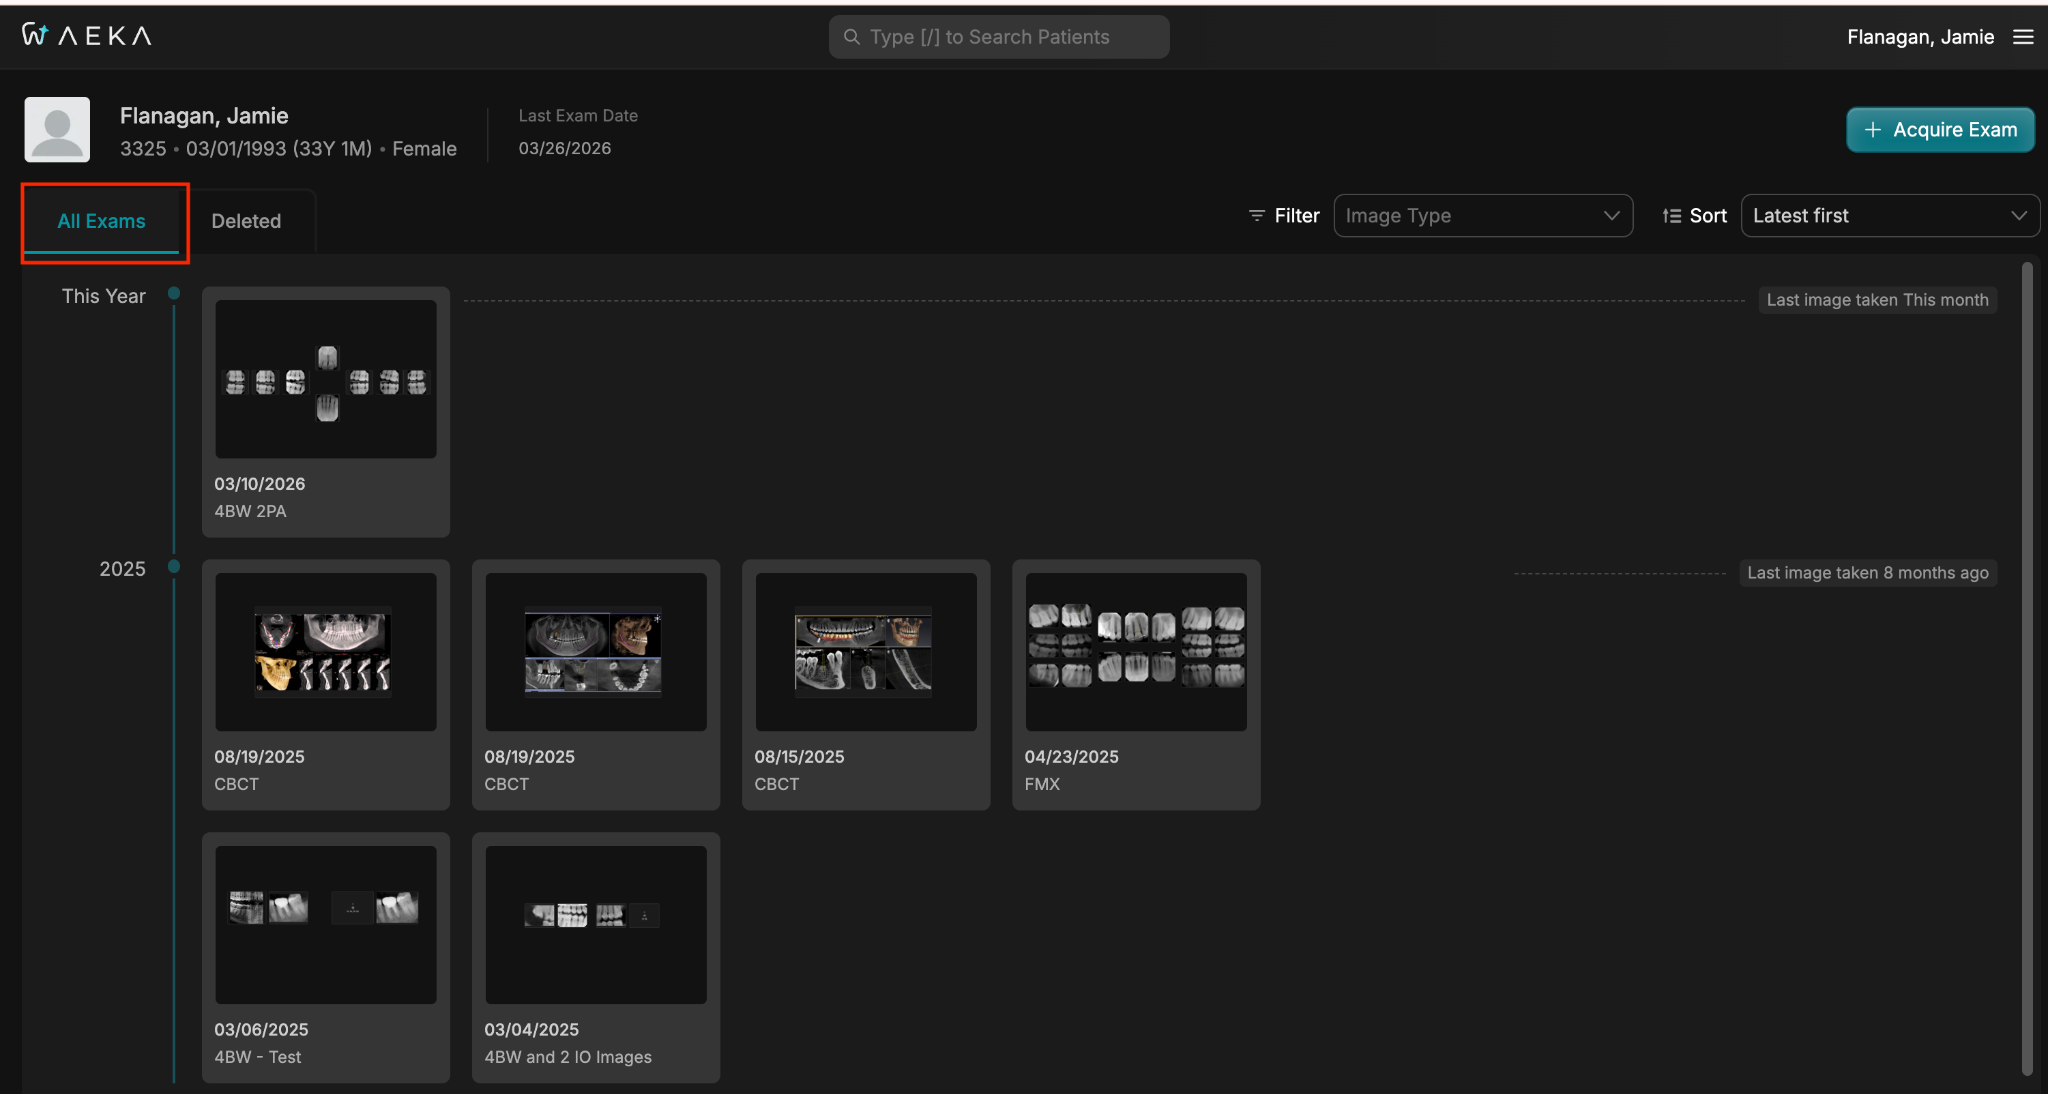Screen dimensions: 2048x1094
Task: Click the 'This Year' timeline label
Action: pyautogui.click(x=104, y=296)
